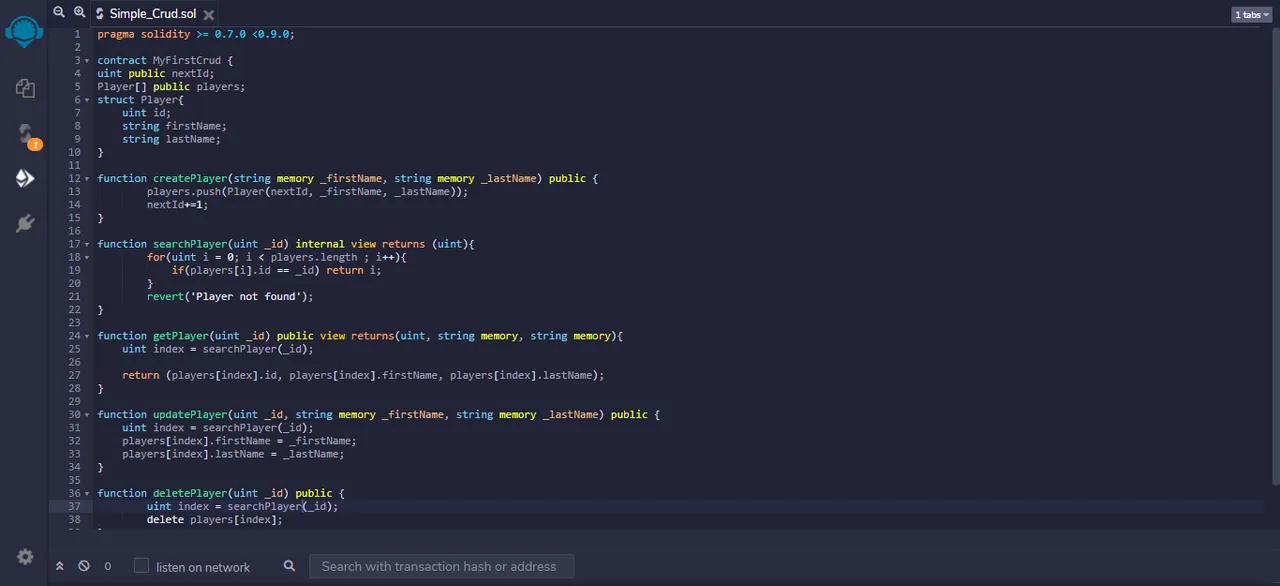
Task: Click the 'Player[] public players;' line
Action: tap(171, 86)
